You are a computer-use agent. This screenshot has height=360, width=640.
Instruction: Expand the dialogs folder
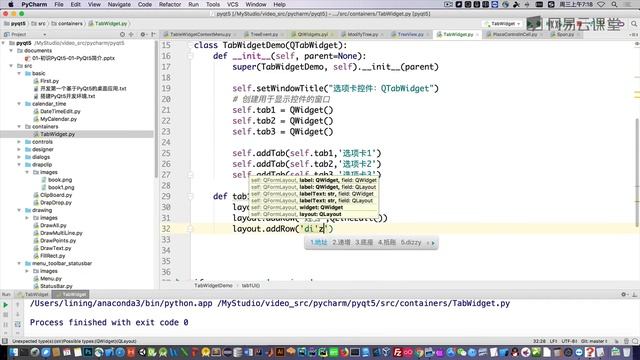(19, 157)
